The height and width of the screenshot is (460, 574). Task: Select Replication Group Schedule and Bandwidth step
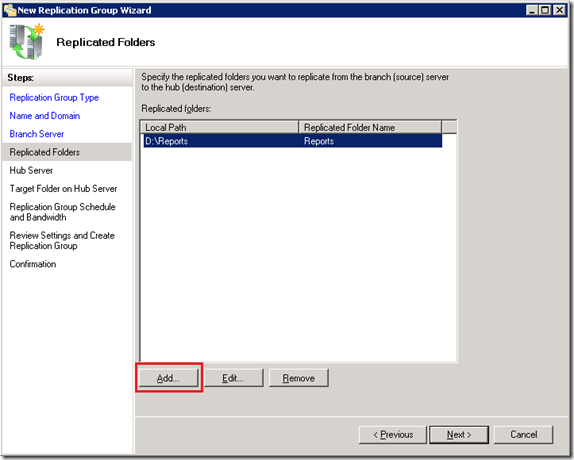click(62, 212)
